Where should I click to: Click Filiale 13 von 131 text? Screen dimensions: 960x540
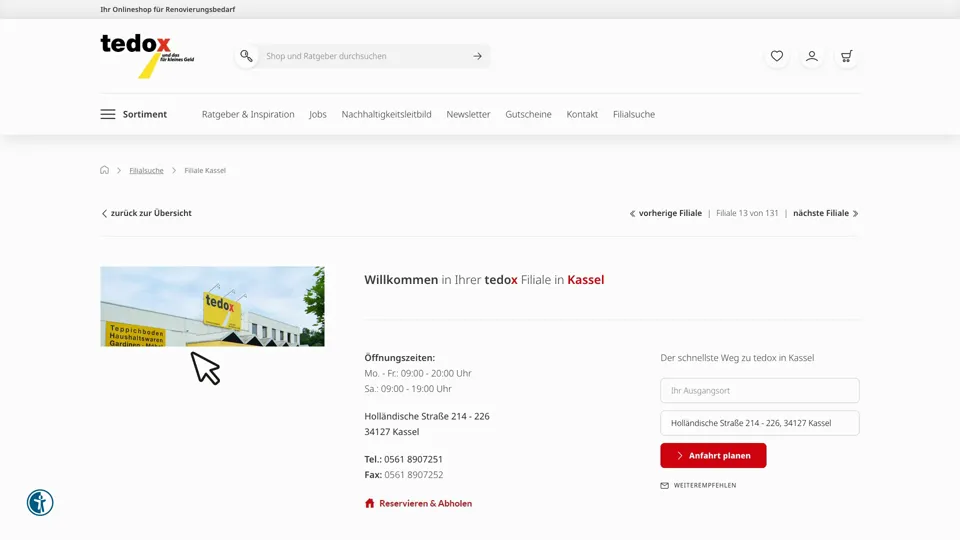tap(747, 213)
